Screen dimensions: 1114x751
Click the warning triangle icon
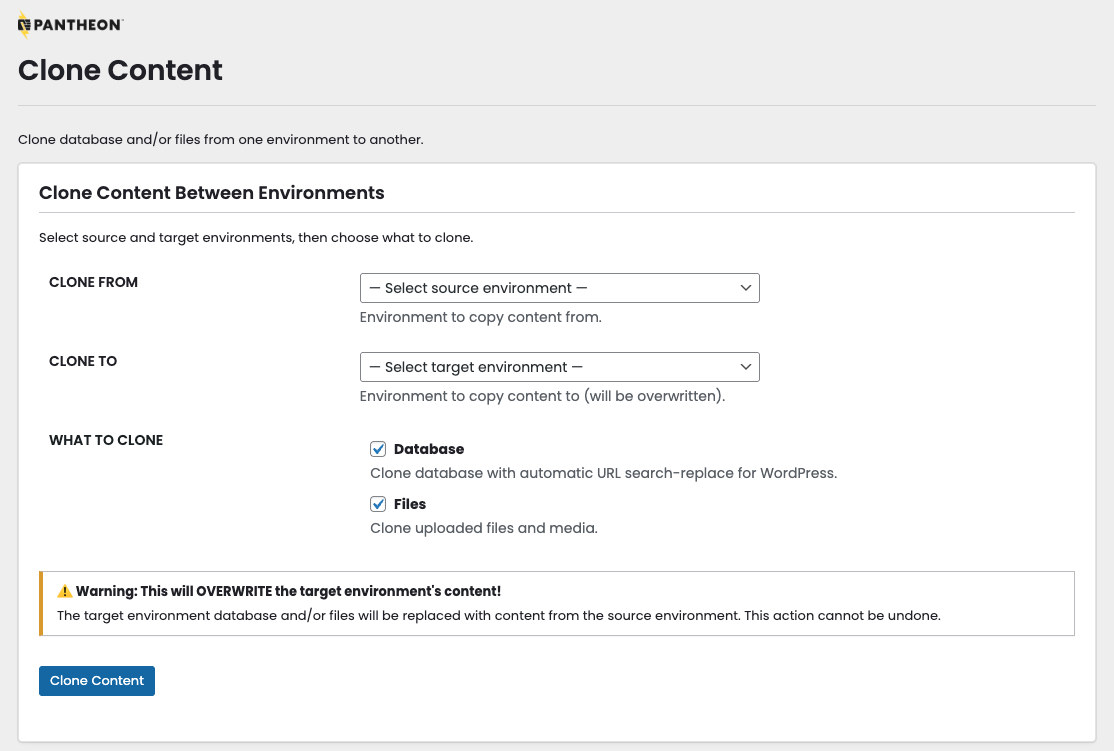[x=64, y=590]
